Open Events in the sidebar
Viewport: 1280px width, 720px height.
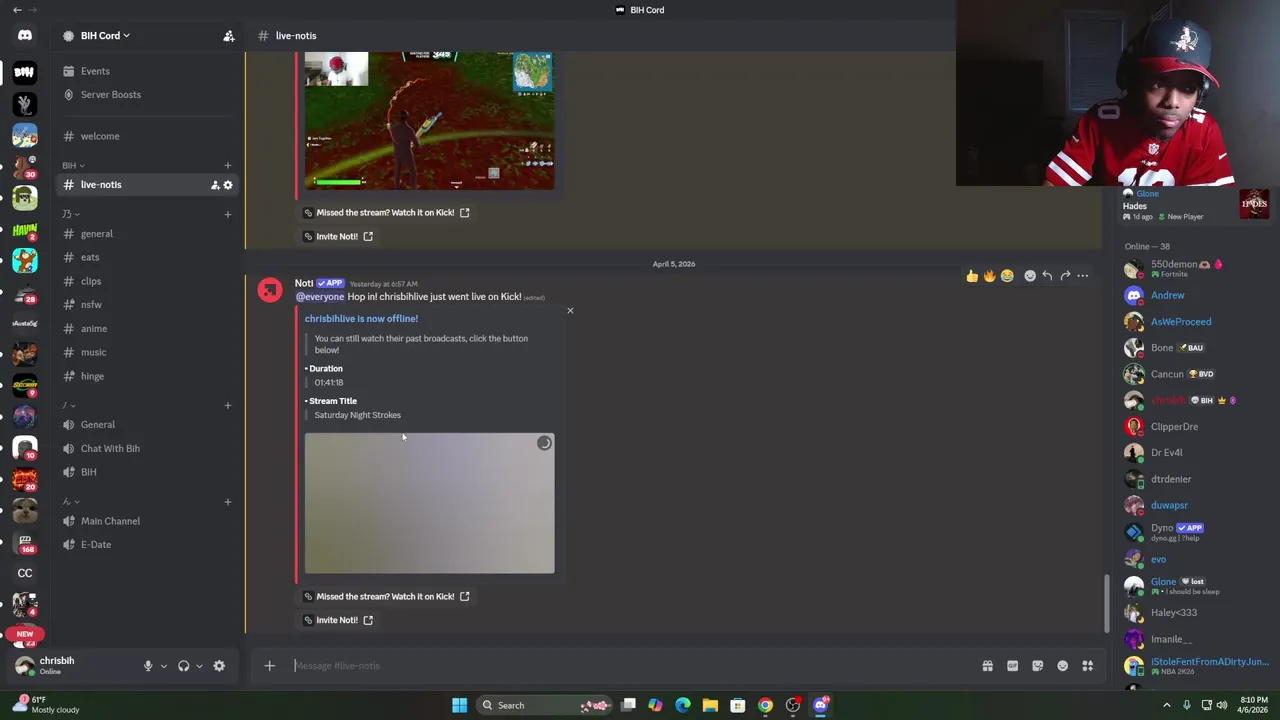point(148,71)
